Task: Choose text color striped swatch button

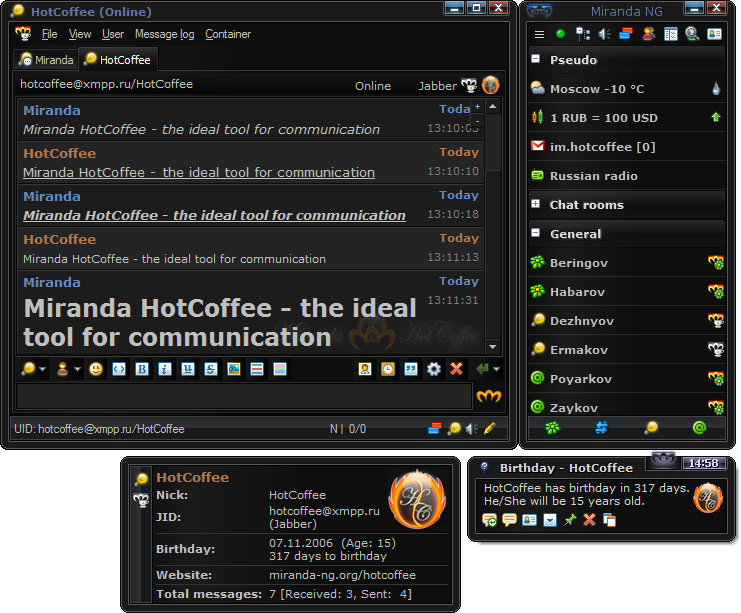Action: point(257,369)
